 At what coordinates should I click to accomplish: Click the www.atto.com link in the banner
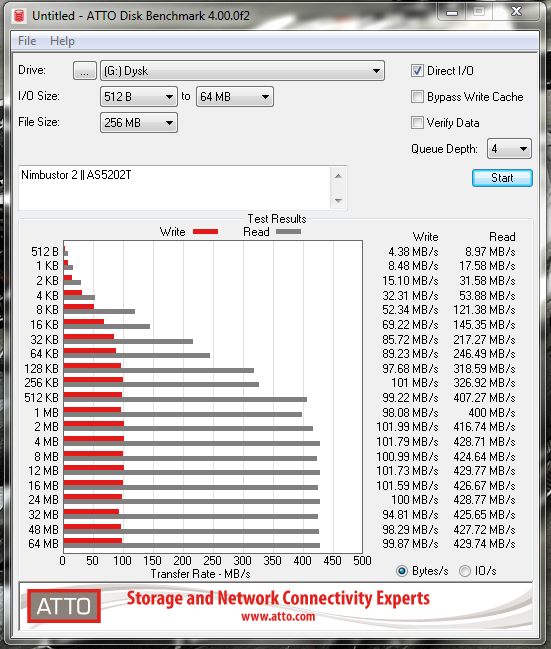pyautogui.click(x=278, y=617)
